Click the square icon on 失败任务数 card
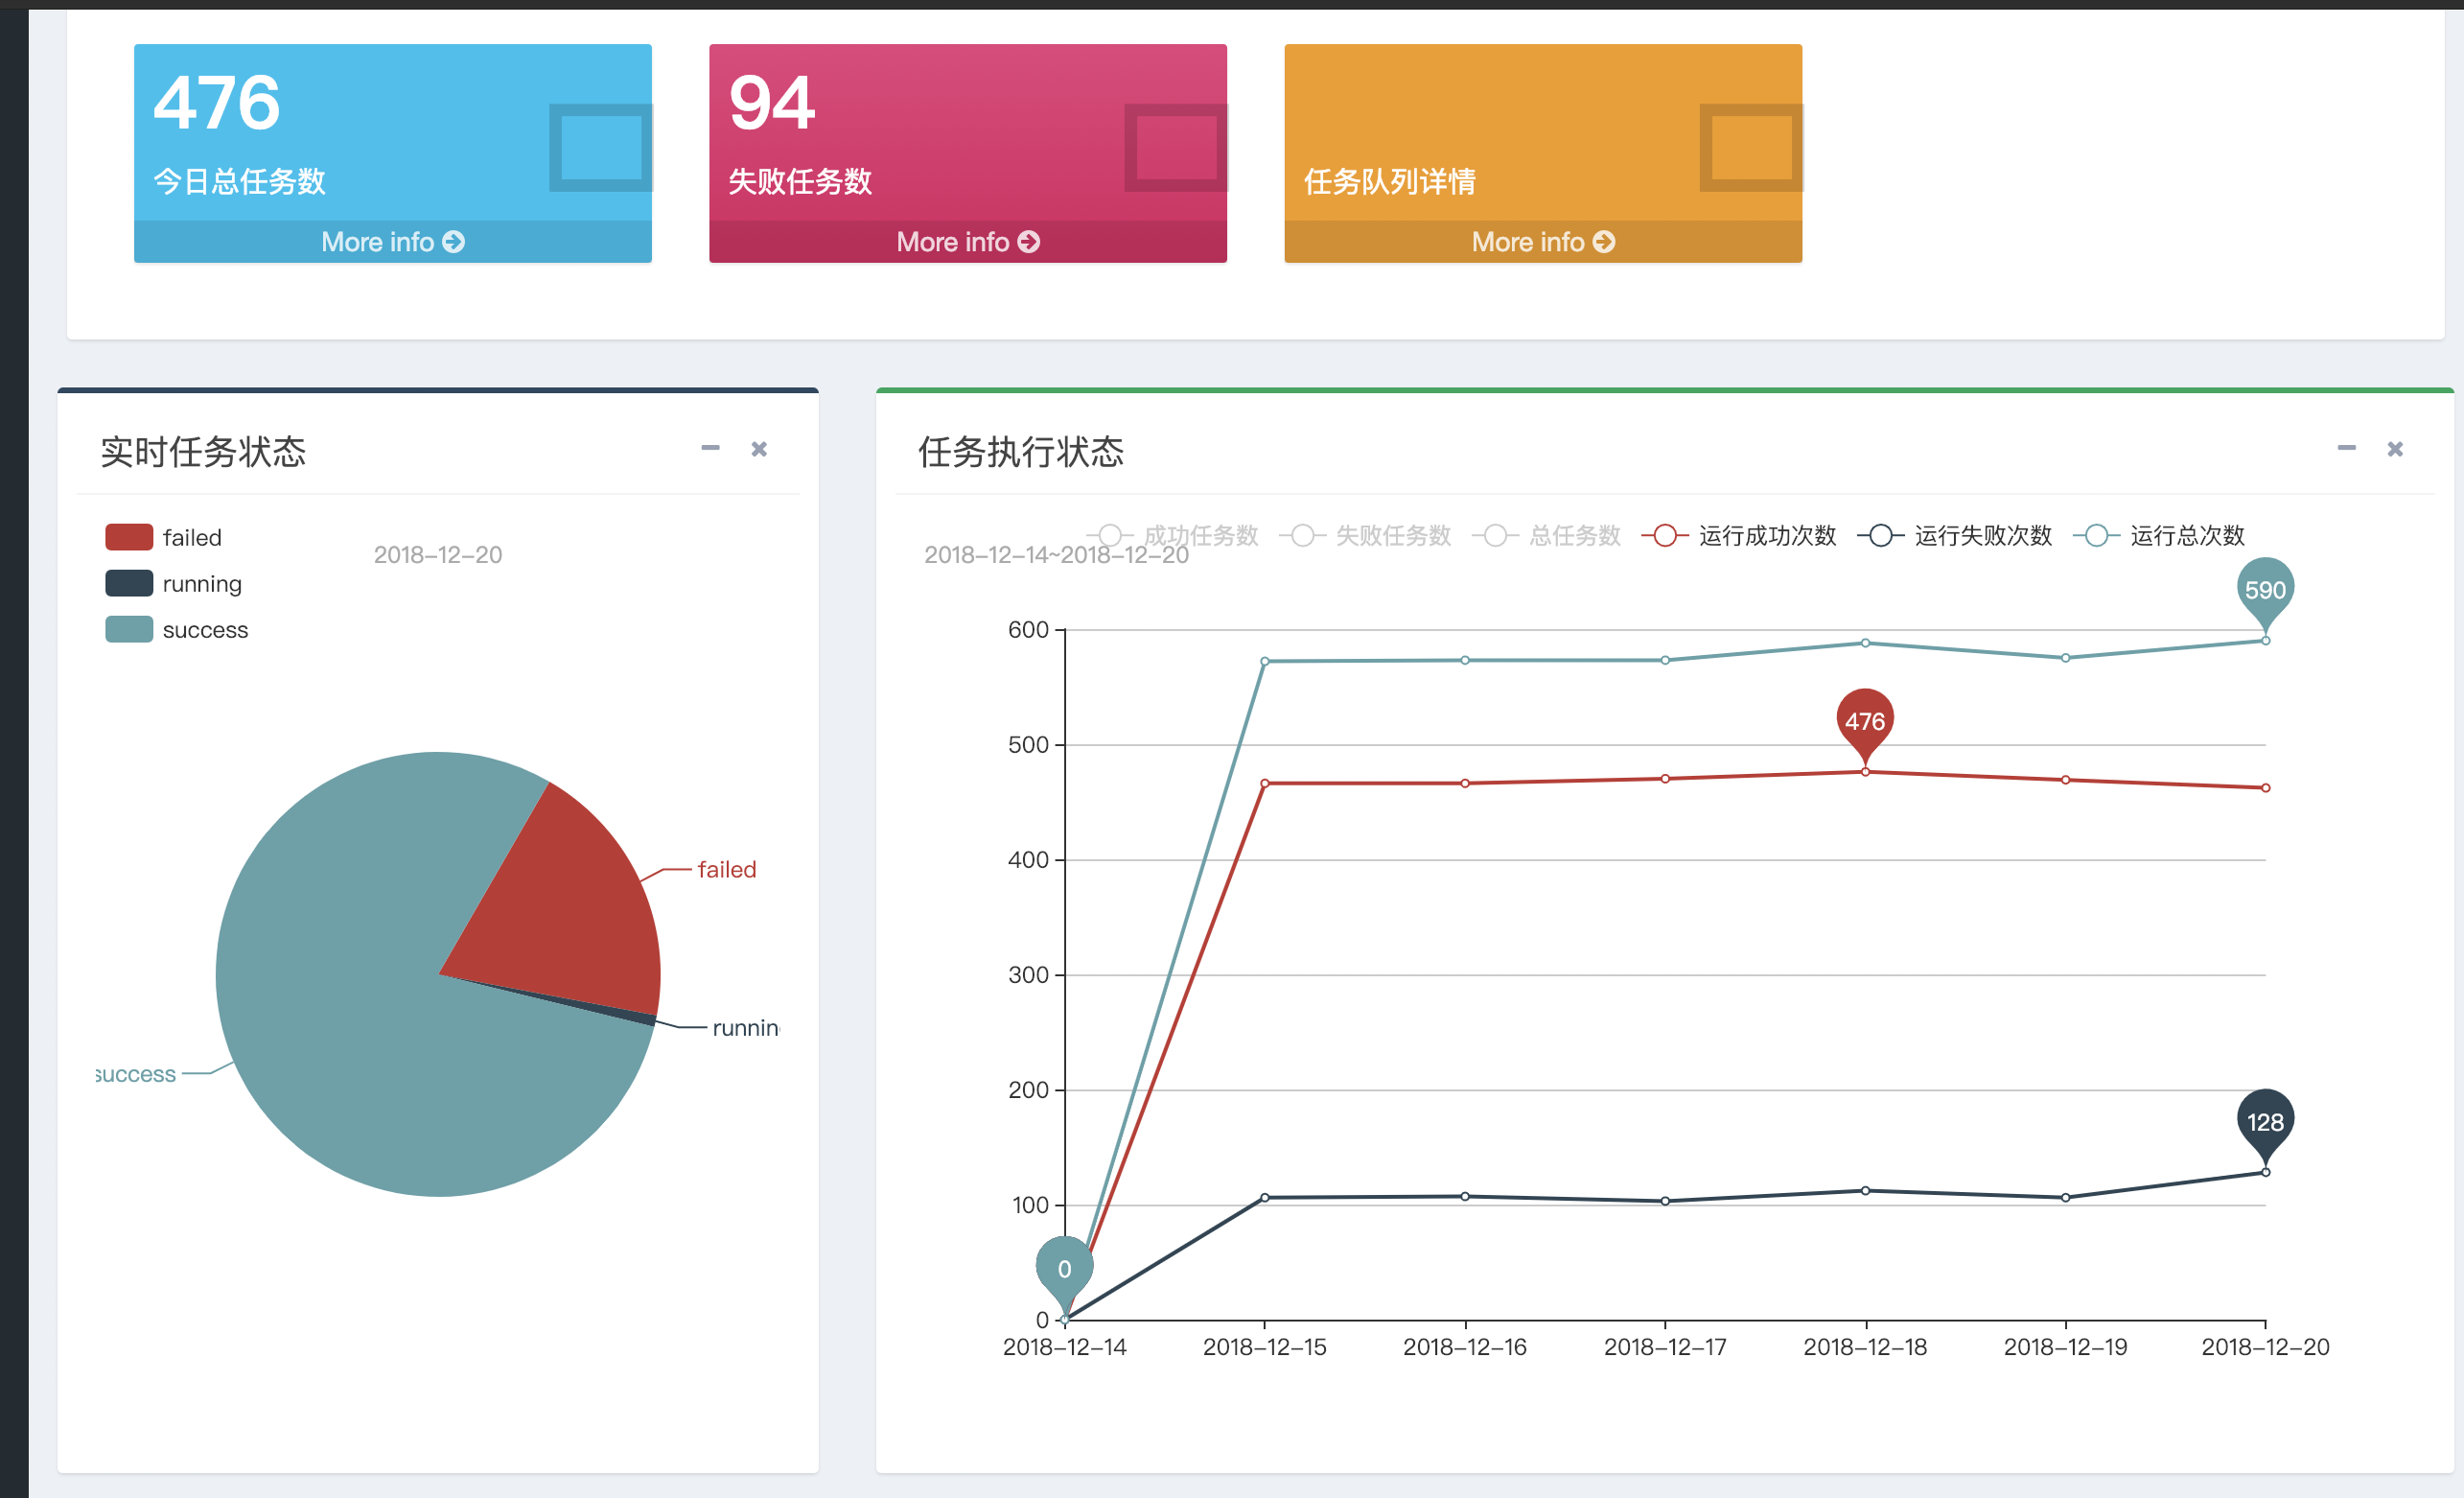 point(1175,147)
